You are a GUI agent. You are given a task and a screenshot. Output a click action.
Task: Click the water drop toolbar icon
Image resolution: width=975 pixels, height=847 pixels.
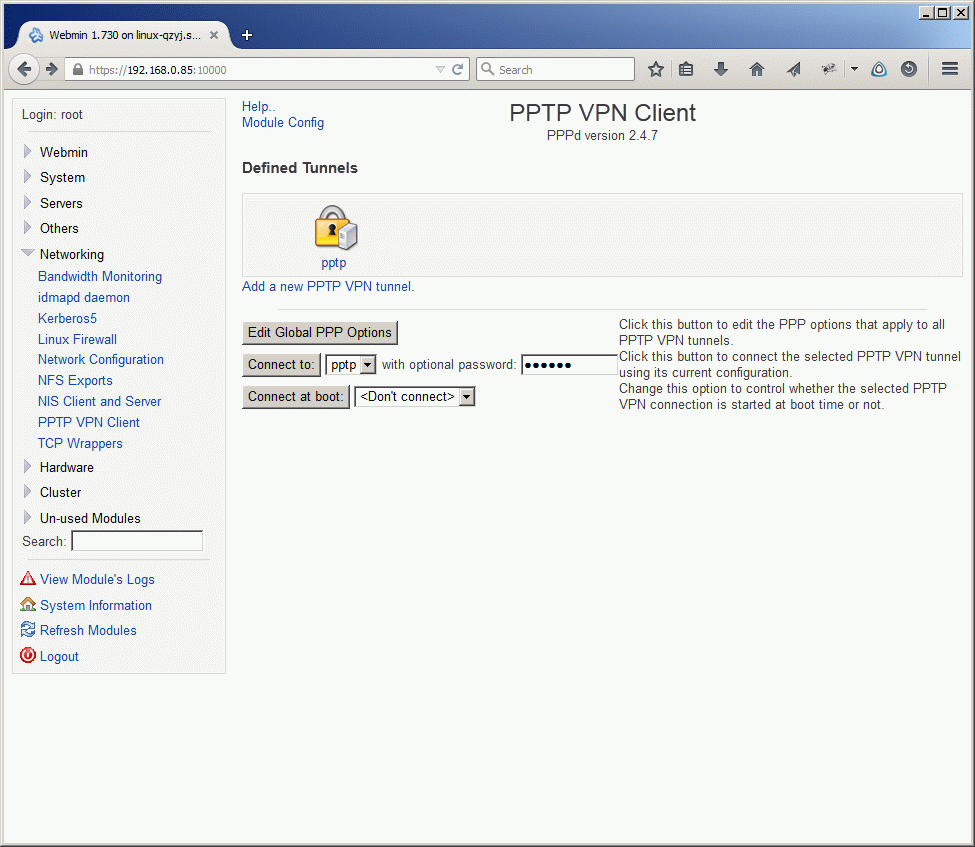click(x=879, y=69)
